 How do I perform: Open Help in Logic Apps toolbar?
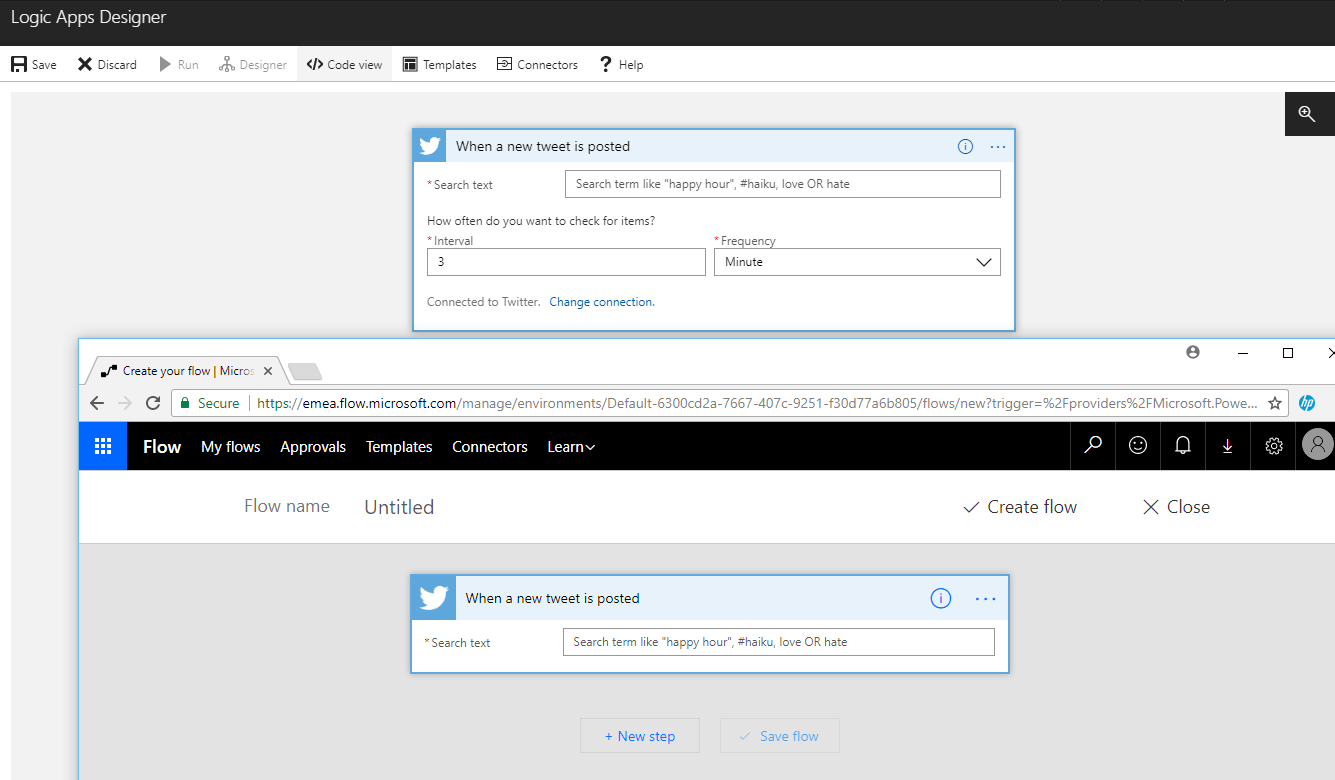(x=621, y=65)
